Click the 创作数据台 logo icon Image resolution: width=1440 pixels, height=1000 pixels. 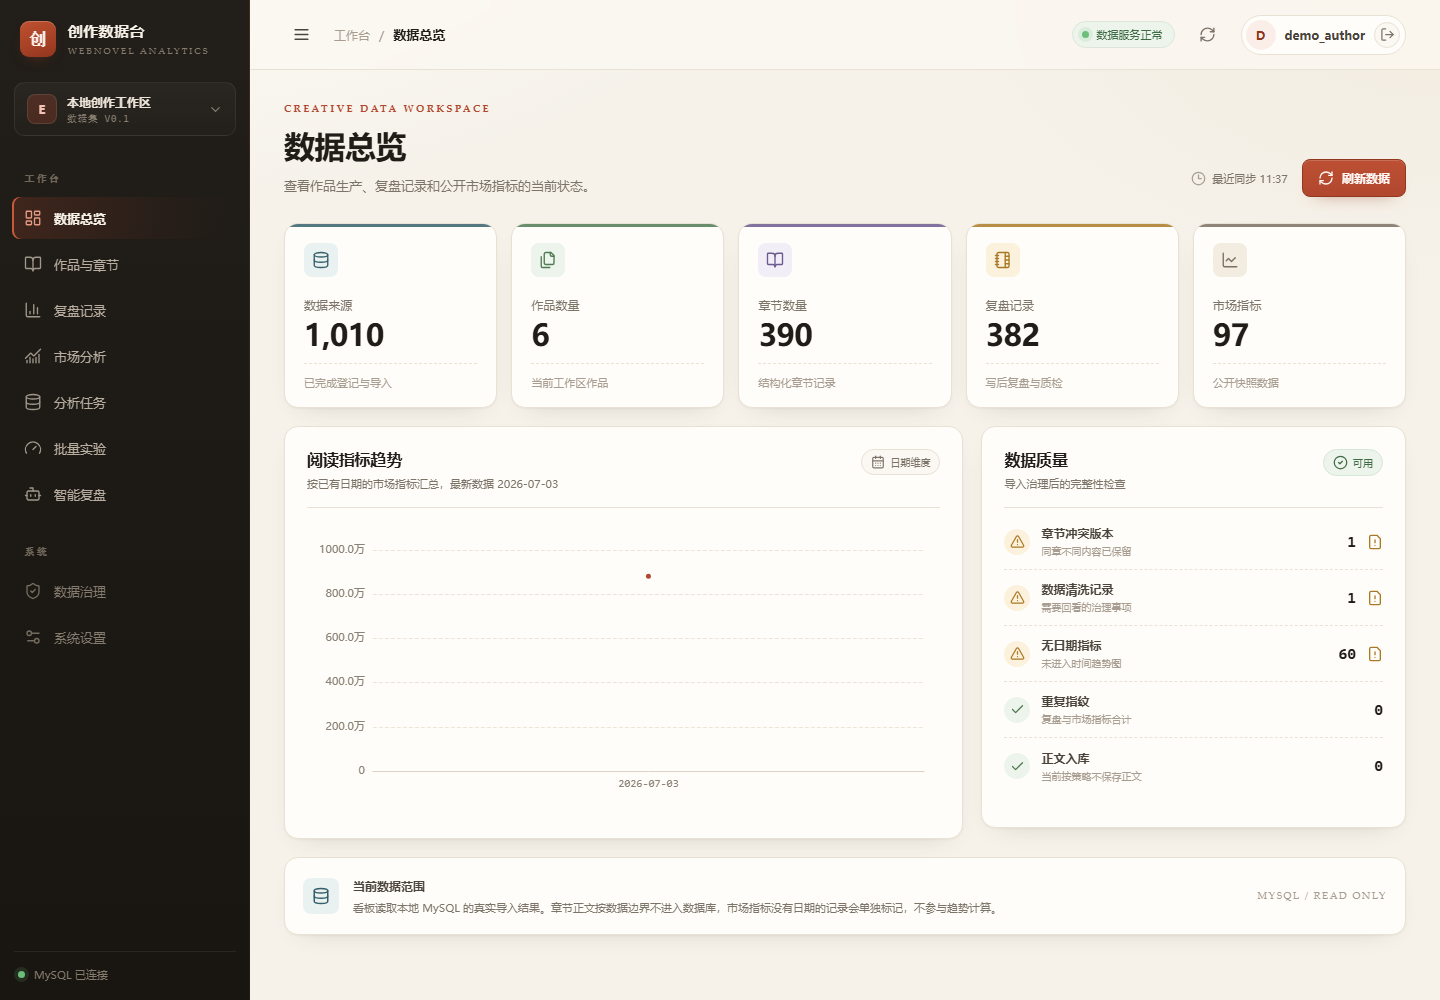pos(38,39)
